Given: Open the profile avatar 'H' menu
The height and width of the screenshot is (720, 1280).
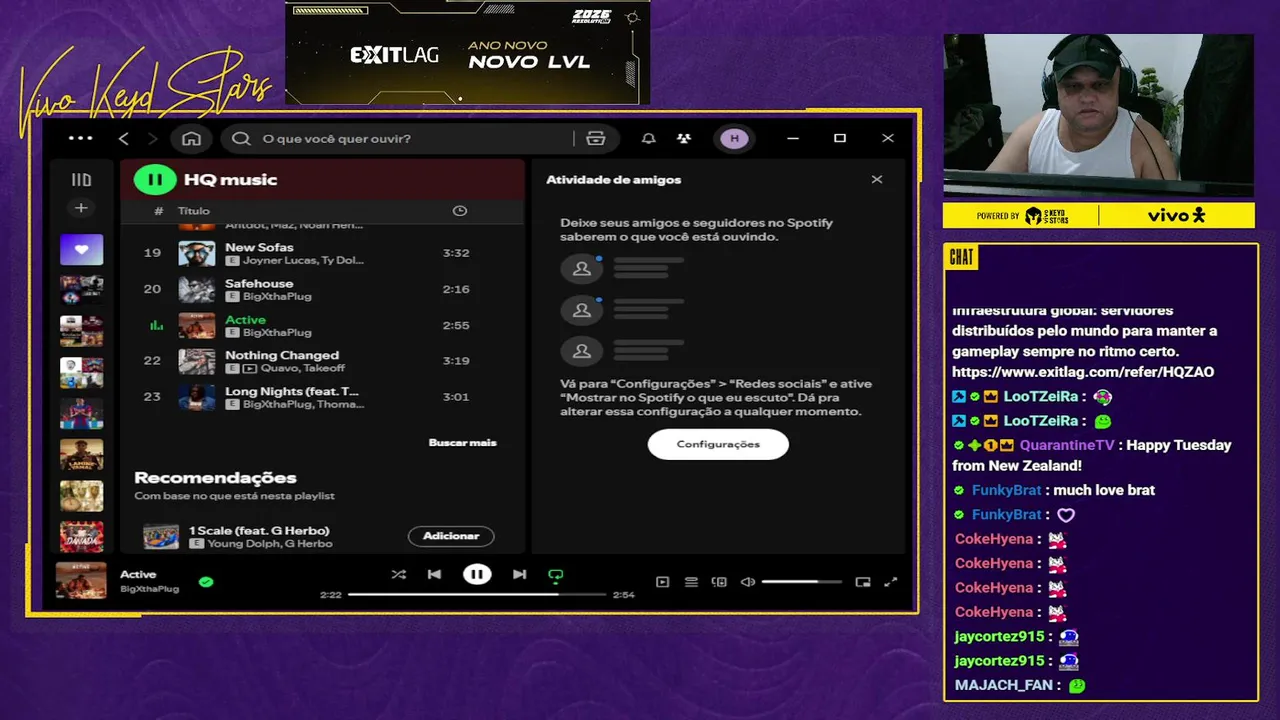Looking at the screenshot, I should 734,138.
